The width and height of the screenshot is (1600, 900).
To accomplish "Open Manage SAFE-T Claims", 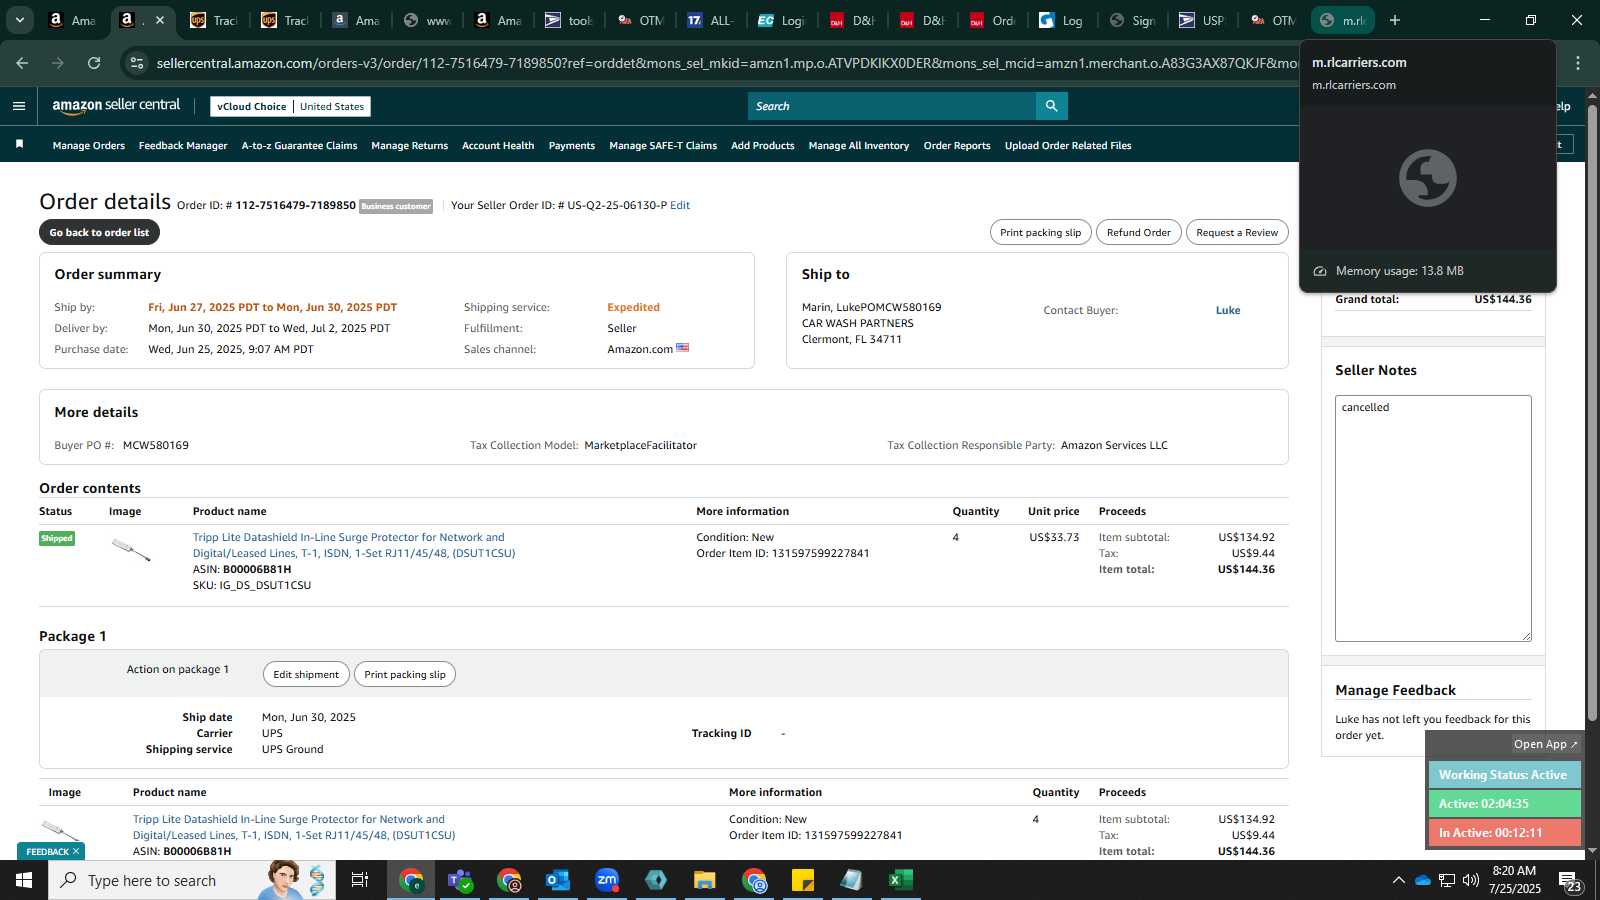I will point(663,146).
